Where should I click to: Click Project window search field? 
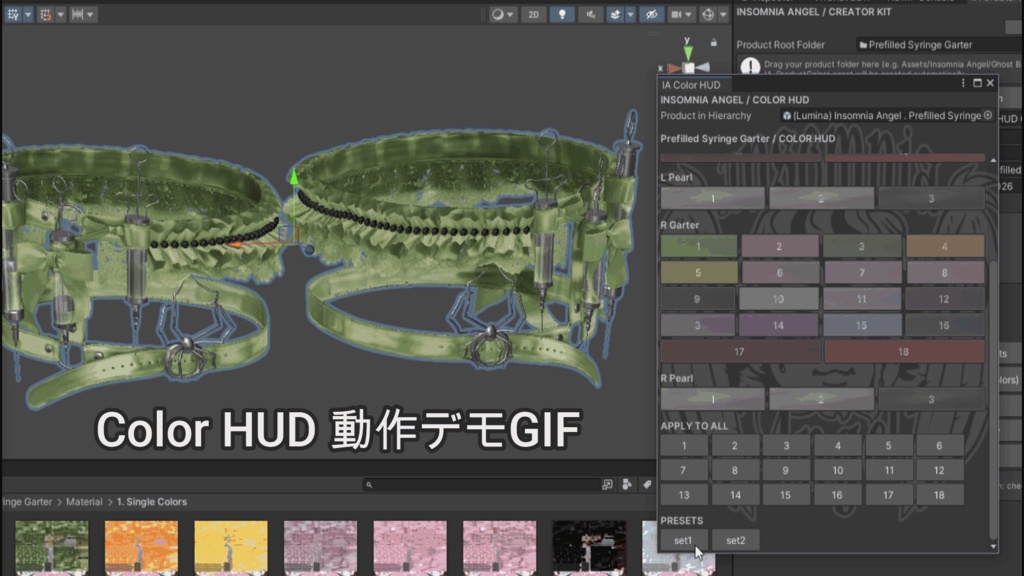pos(482,485)
